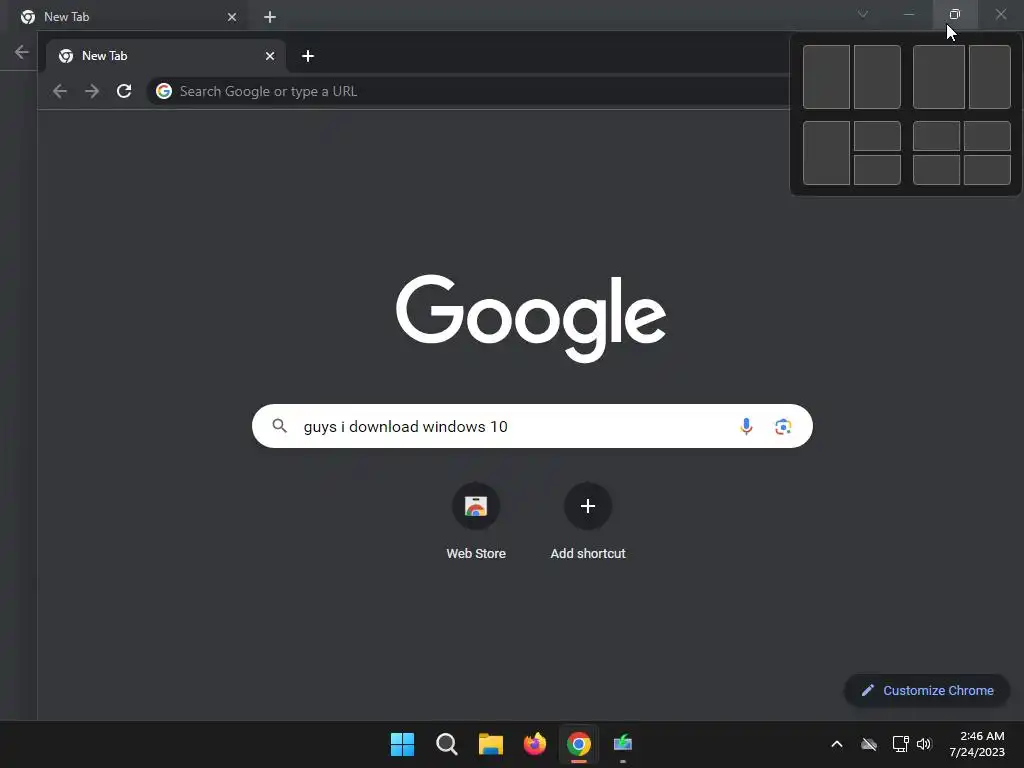This screenshot has width=1024, height=768.
Task: Click the magnifier icon in search box
Action: pyautogui.click(x=280, y=426)
